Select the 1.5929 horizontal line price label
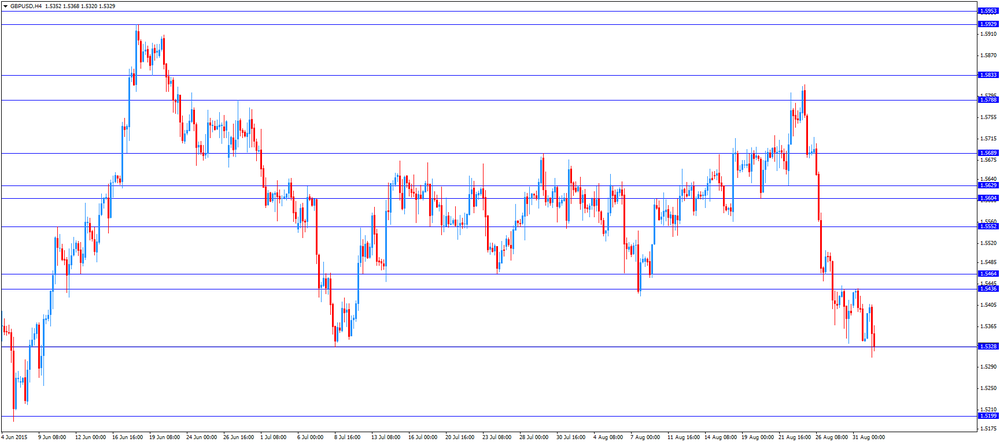This screenshot has height=442, width=1000. (x=987, y=24)
